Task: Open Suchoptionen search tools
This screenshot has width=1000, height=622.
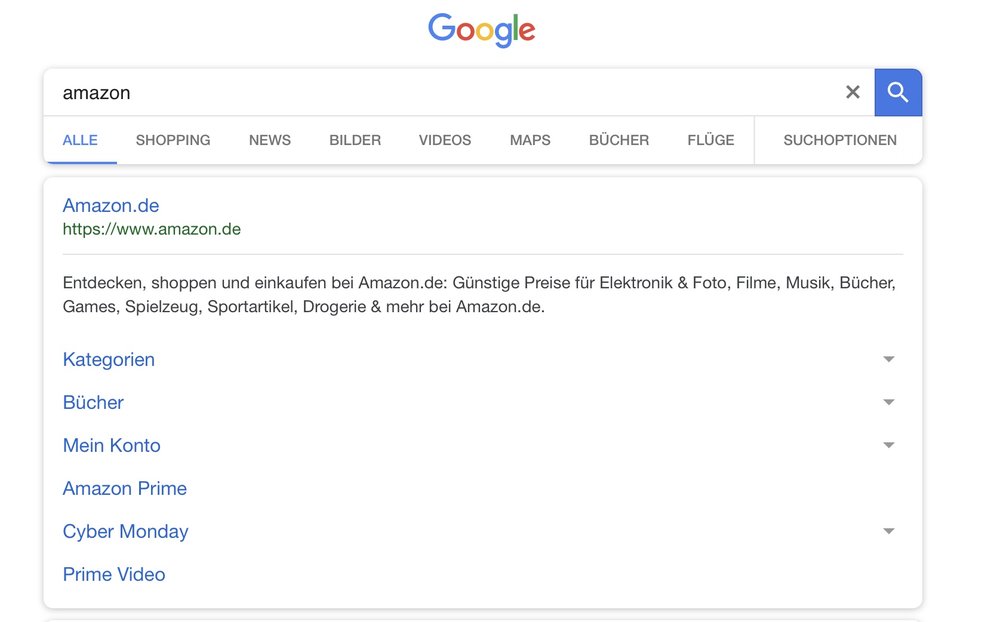Action: (840, 140)
